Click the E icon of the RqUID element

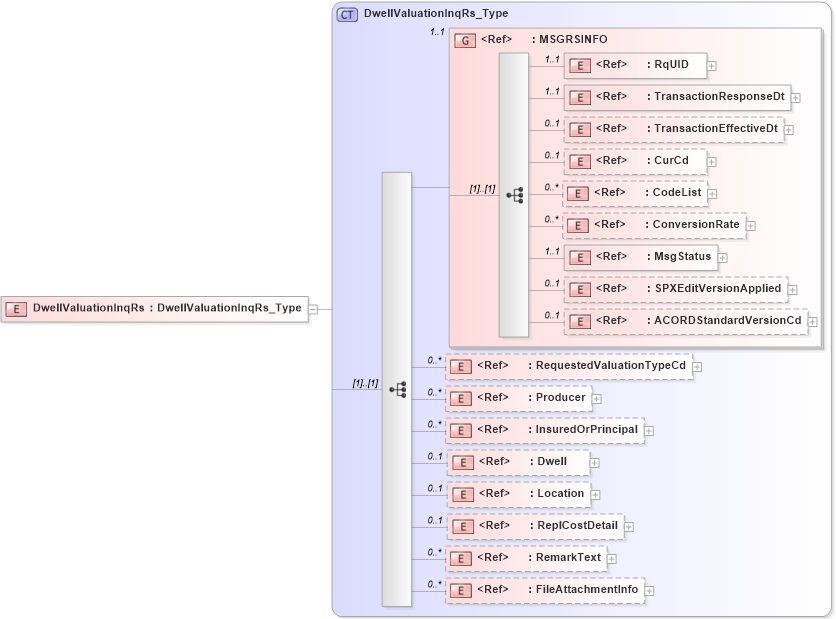(579, 65)
